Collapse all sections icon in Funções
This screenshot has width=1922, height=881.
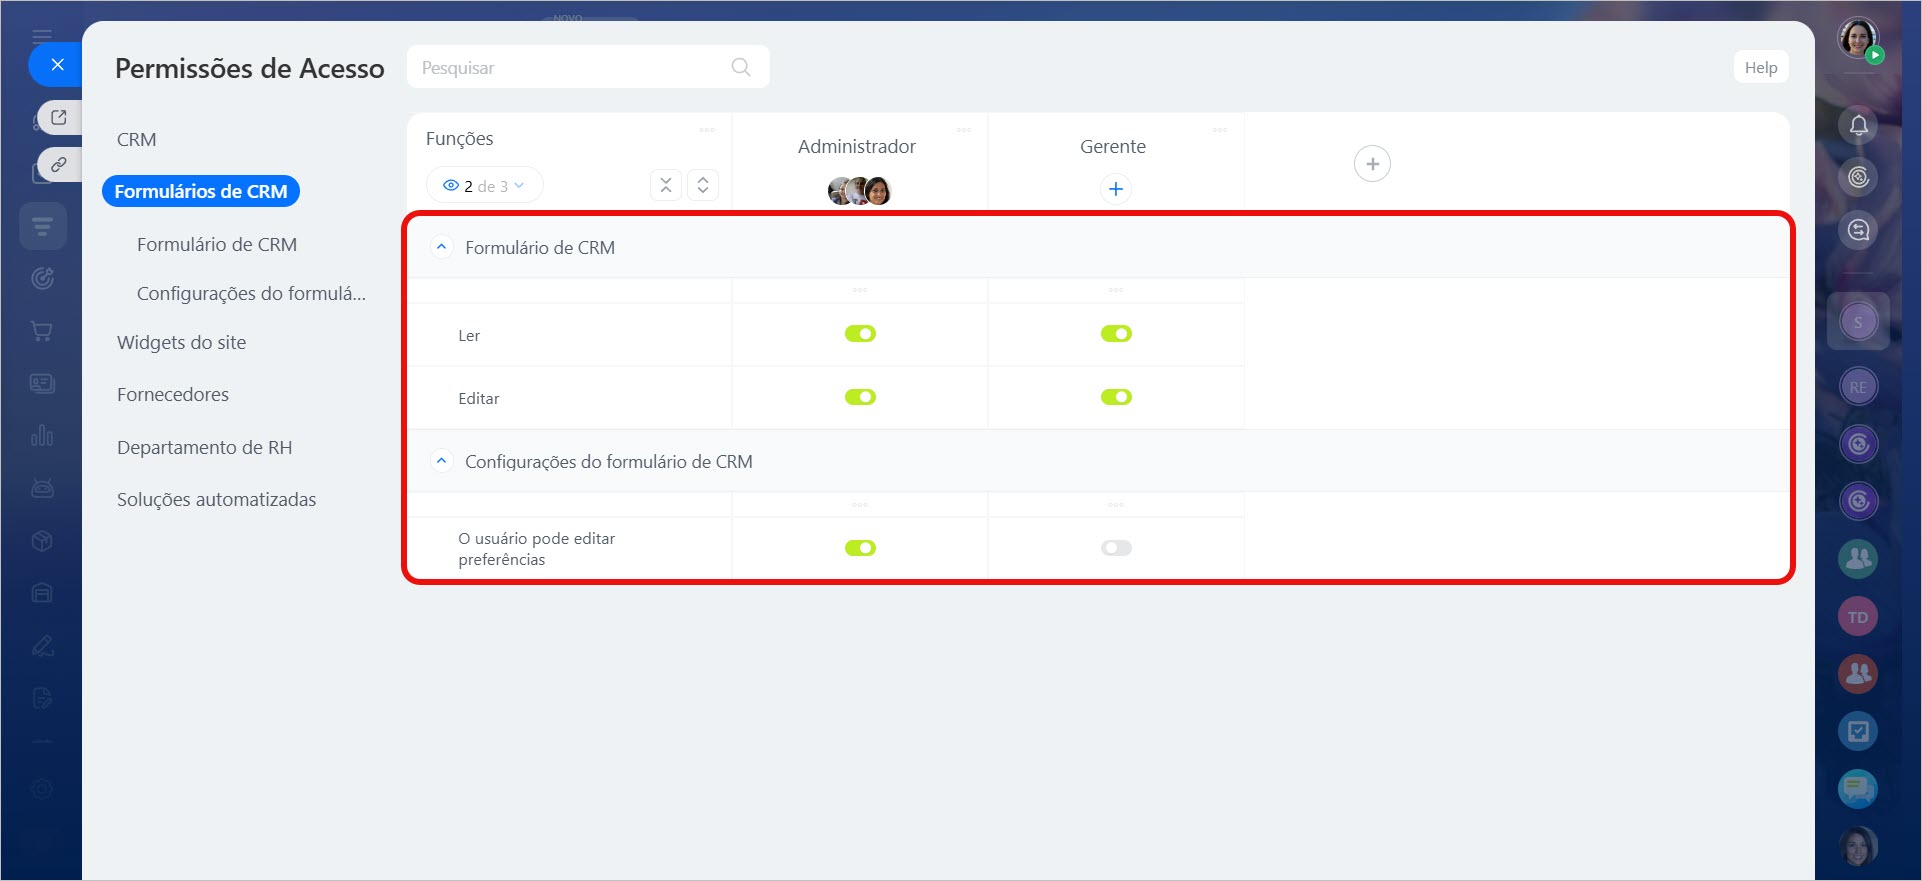coord(665,185)
